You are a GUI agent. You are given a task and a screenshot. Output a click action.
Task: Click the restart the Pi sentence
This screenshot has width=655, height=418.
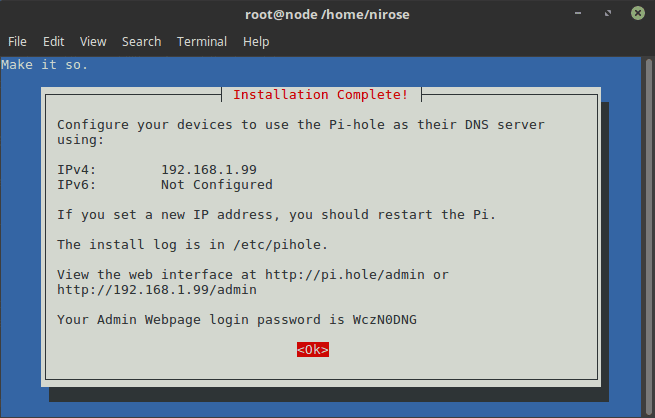click(x=276, y=215)
